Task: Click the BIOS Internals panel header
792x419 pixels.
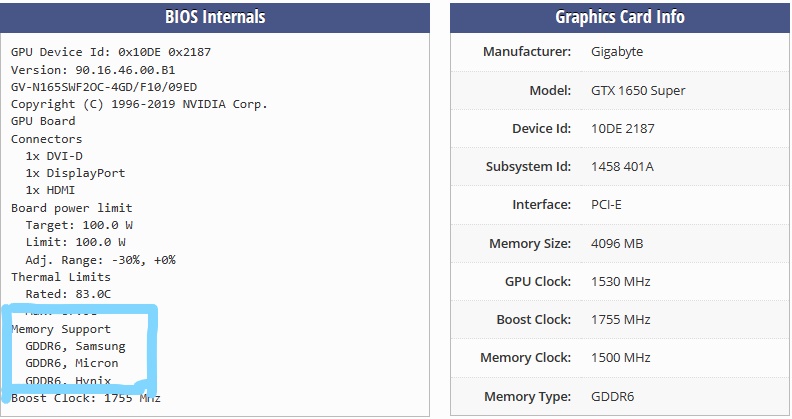Action: [x=215, y=17]
